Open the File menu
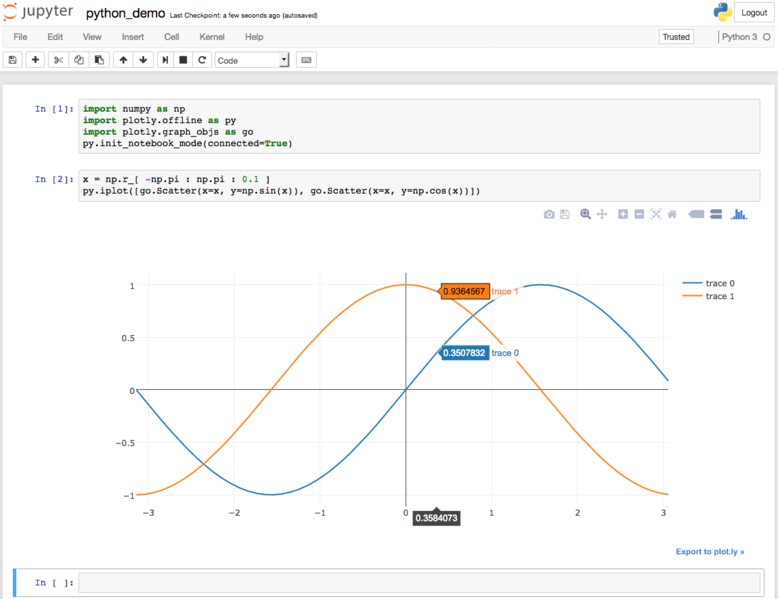Image resolution: width=778 pixels, height=599 pixels. point(20,37)
